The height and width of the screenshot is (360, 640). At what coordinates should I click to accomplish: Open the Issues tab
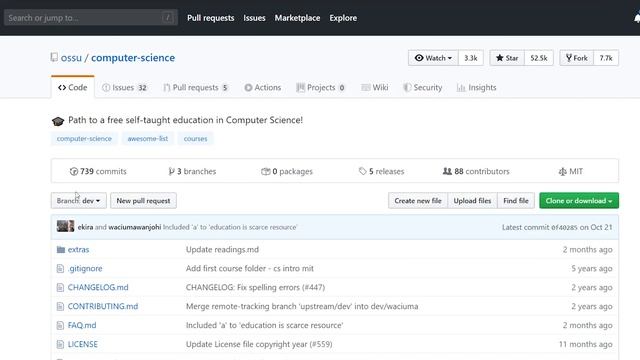124,87
